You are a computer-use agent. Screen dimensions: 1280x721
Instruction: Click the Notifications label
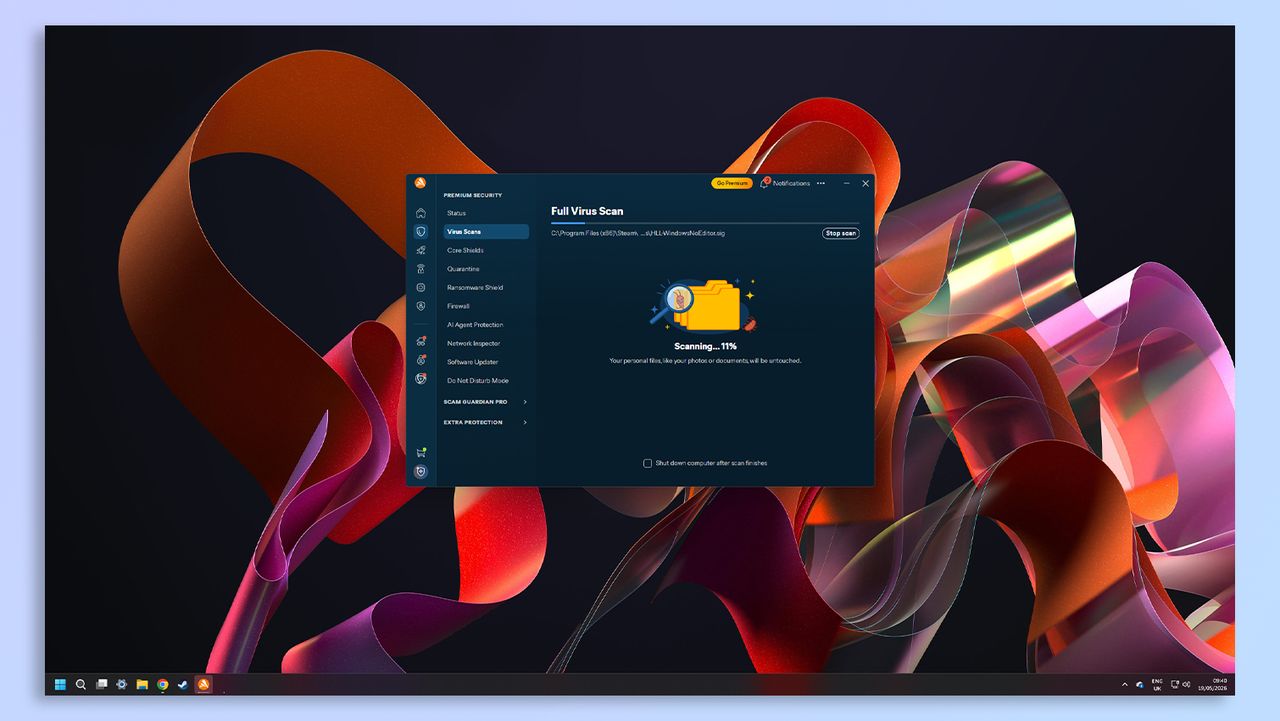(791, 183)
